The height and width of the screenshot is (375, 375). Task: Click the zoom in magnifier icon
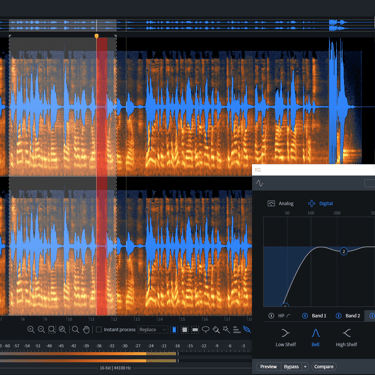point(31,330)
